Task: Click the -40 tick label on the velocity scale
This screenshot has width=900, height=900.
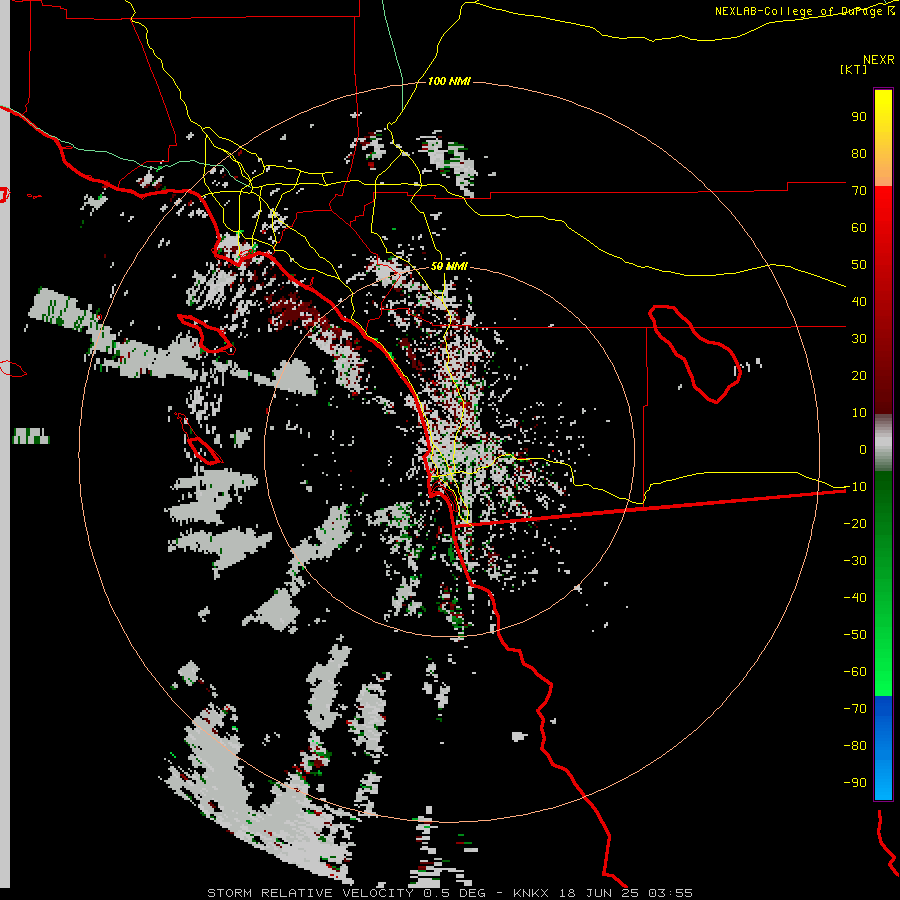Action: pos(855,598)
